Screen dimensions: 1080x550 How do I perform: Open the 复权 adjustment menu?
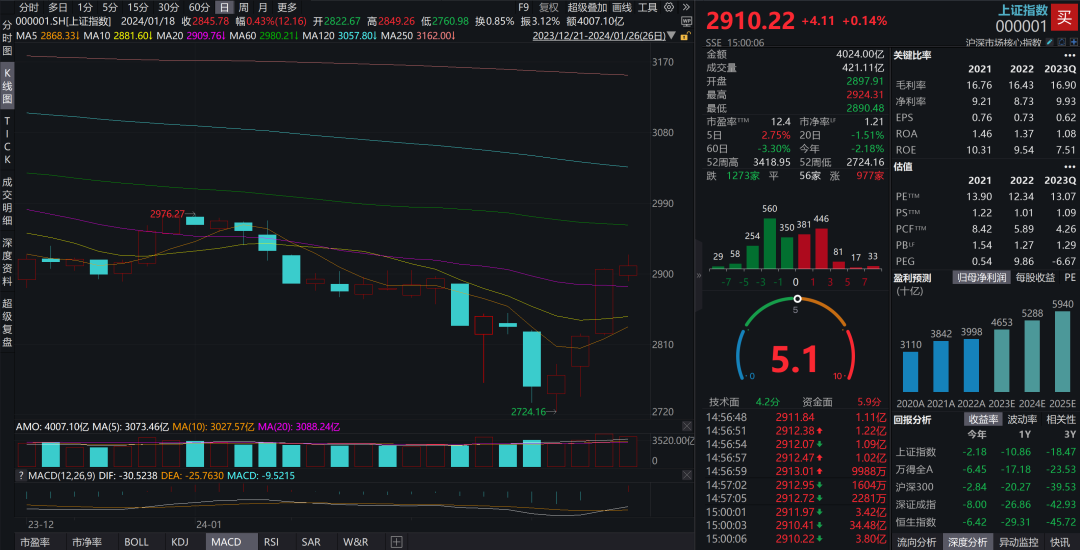549,7
